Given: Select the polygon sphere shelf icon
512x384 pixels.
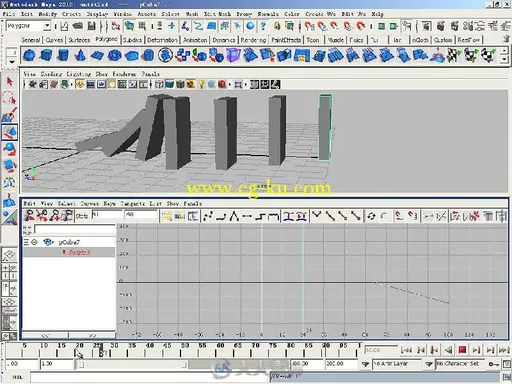Looking at the screenshot, I should (x=29, y=55).
